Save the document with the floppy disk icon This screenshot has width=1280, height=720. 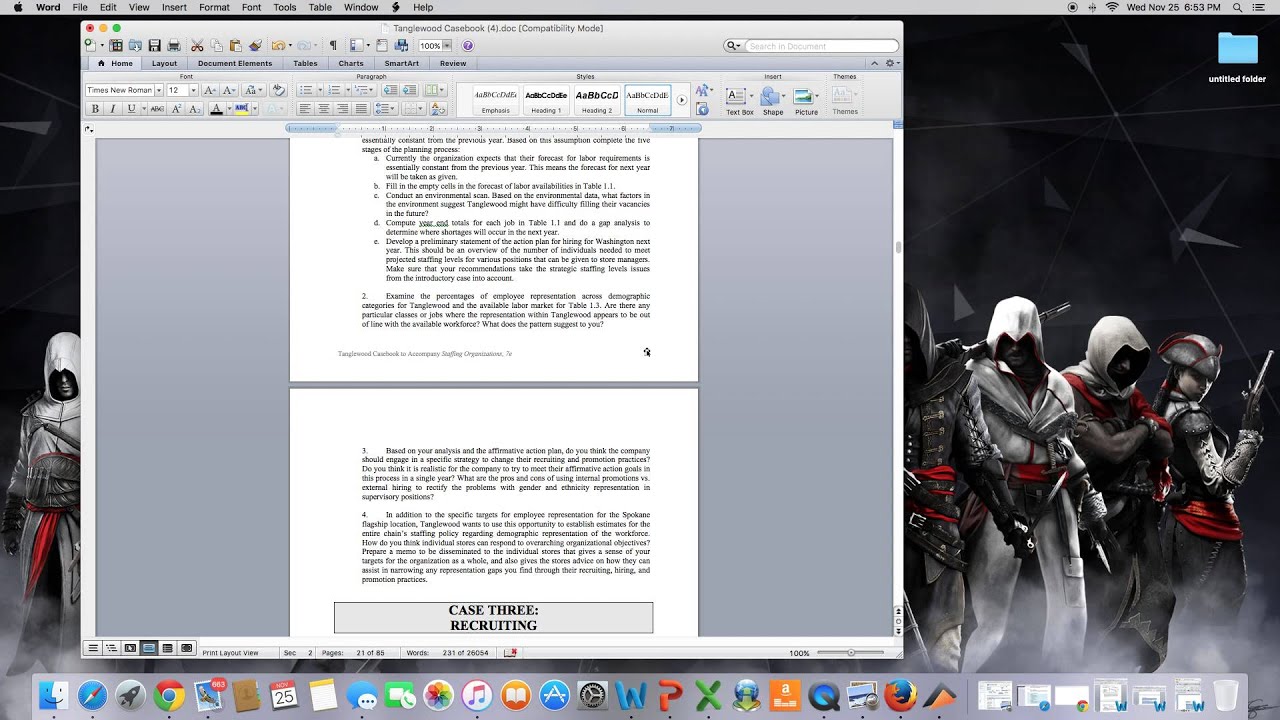coord(154,46)
